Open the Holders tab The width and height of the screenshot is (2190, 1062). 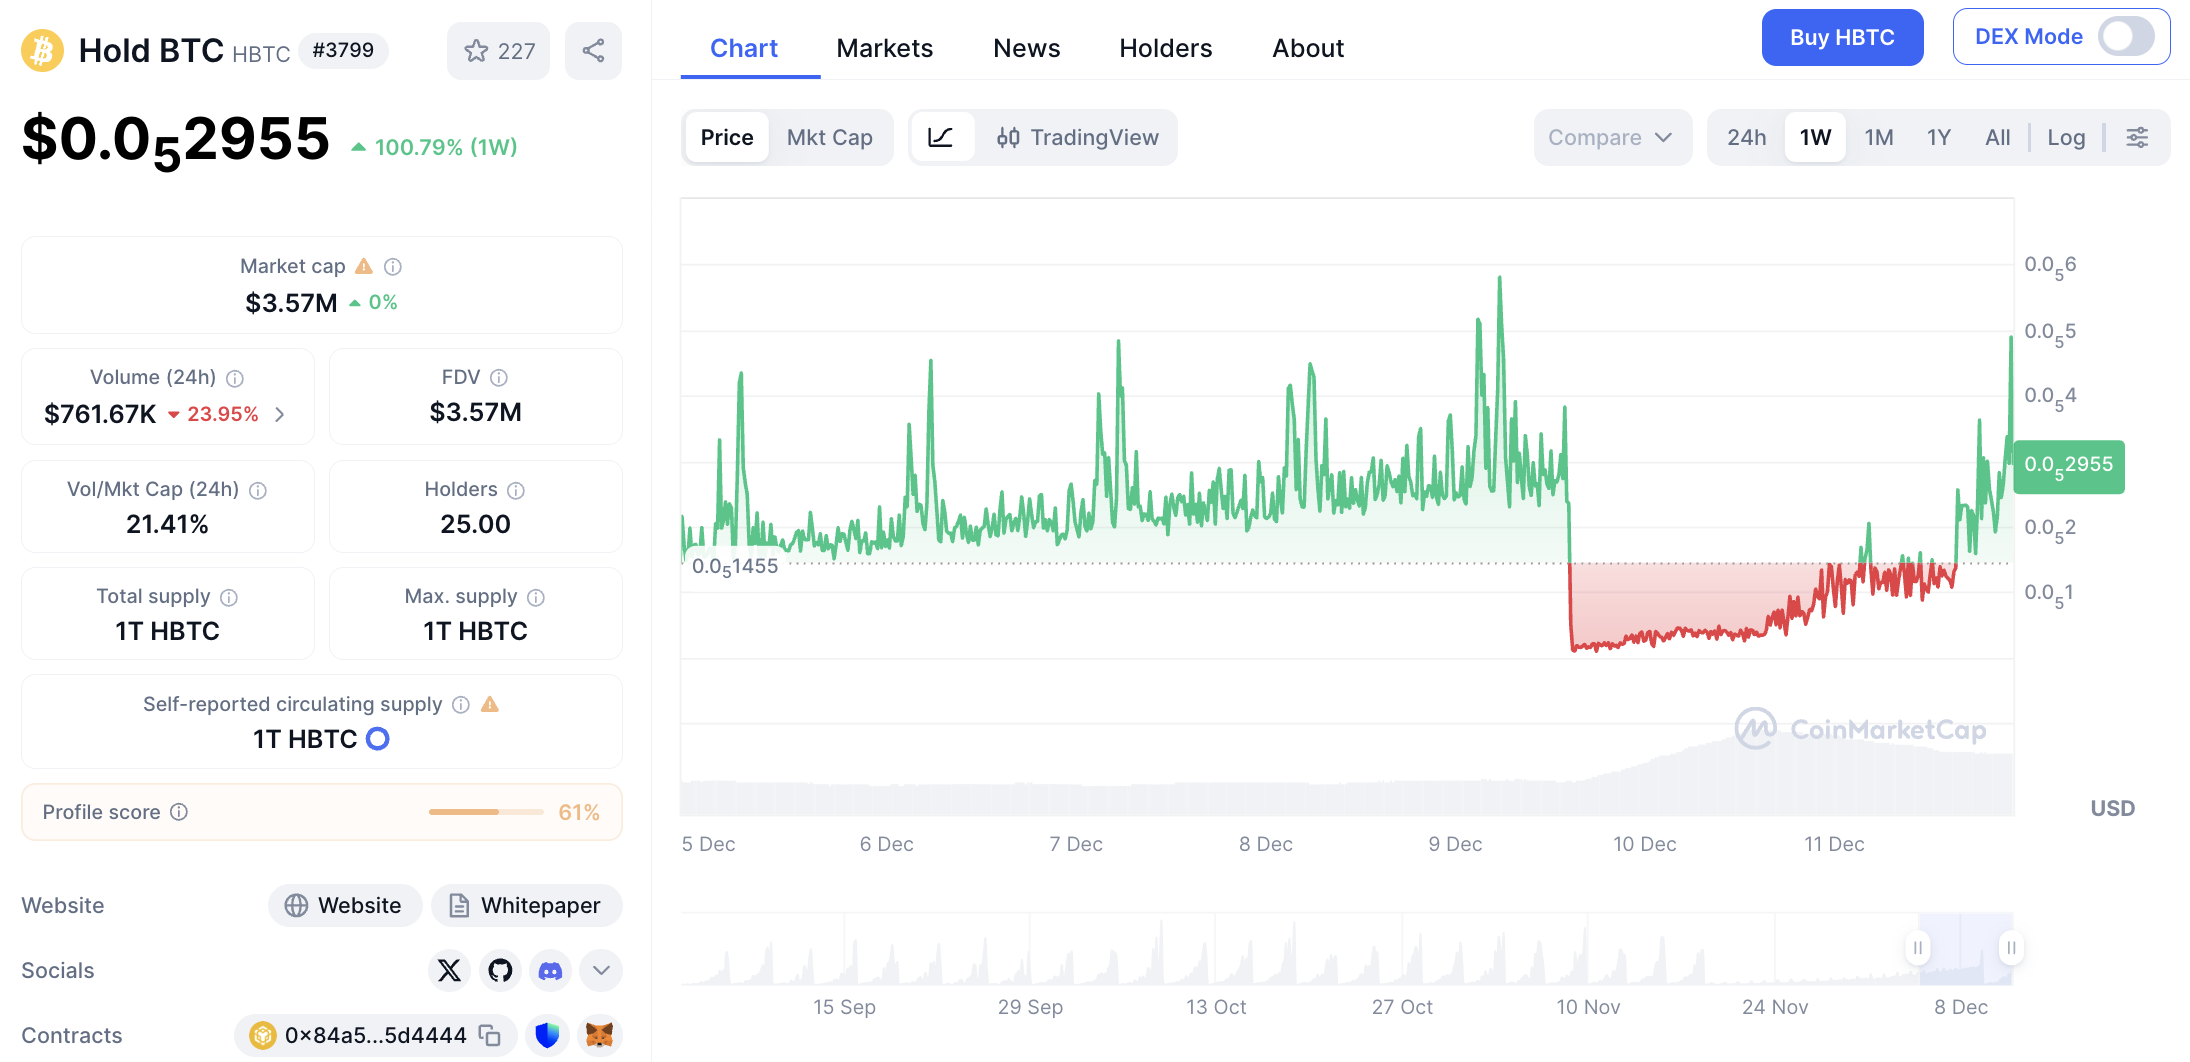[x=1165, y=48]
